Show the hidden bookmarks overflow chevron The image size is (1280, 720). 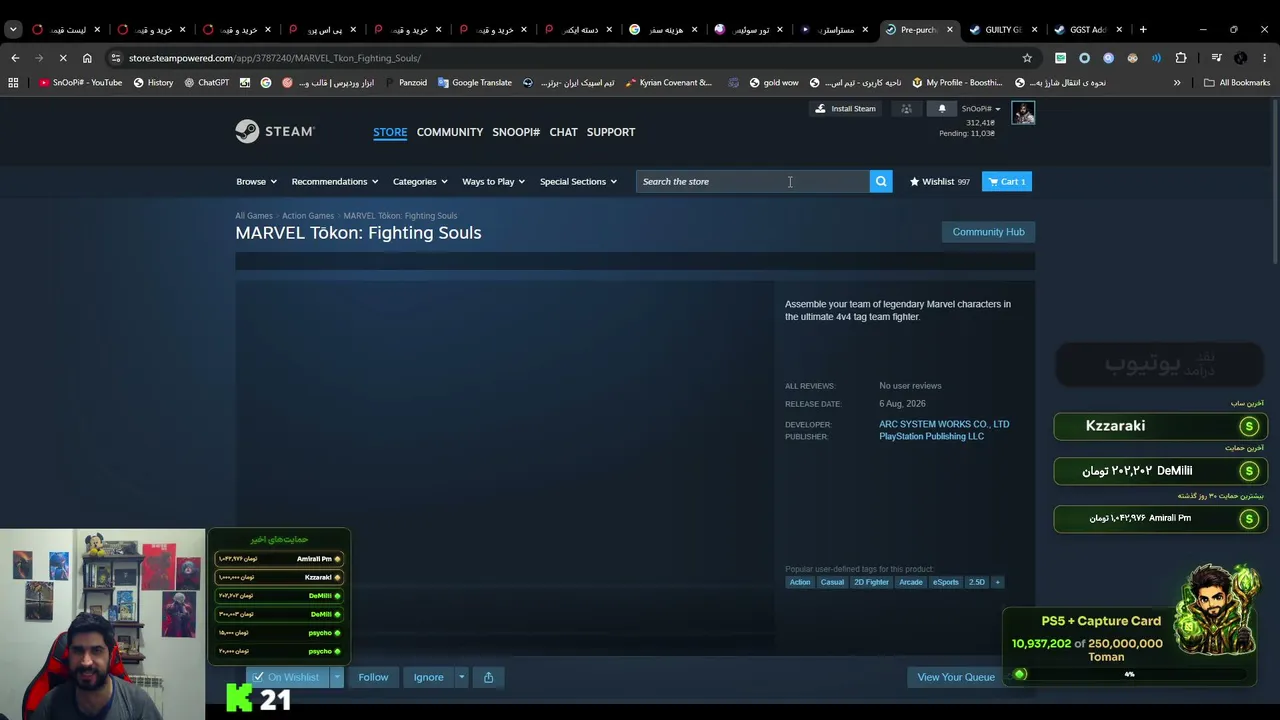point(1177,83)
